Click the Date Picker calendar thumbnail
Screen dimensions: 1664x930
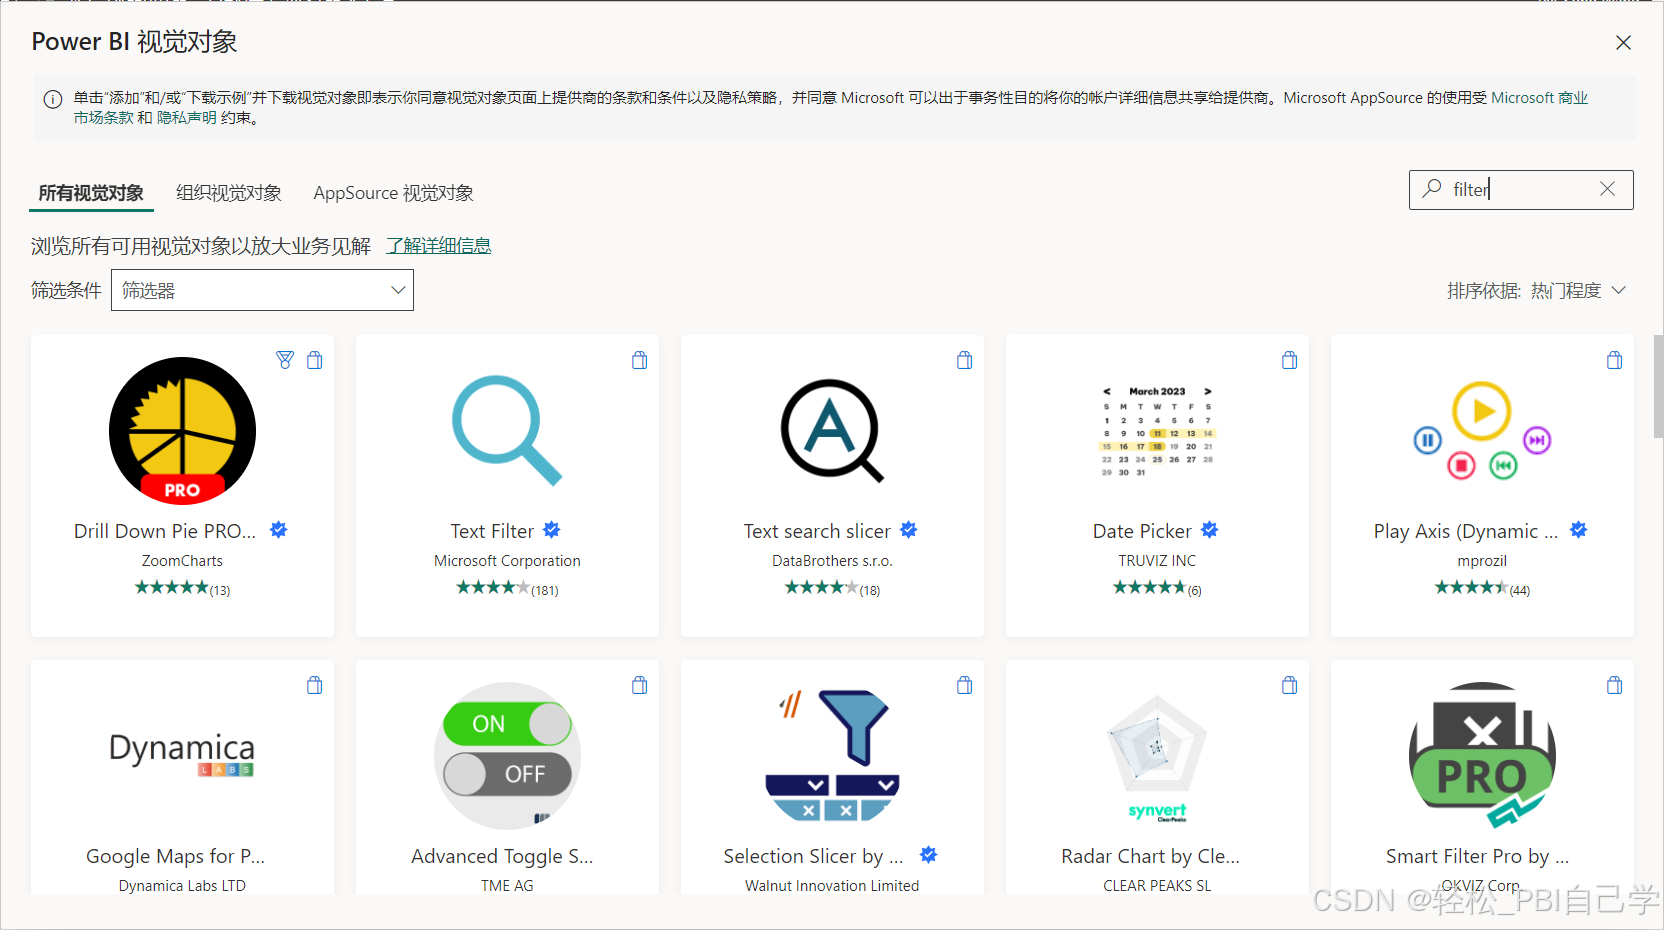(x=1157, y=431)
